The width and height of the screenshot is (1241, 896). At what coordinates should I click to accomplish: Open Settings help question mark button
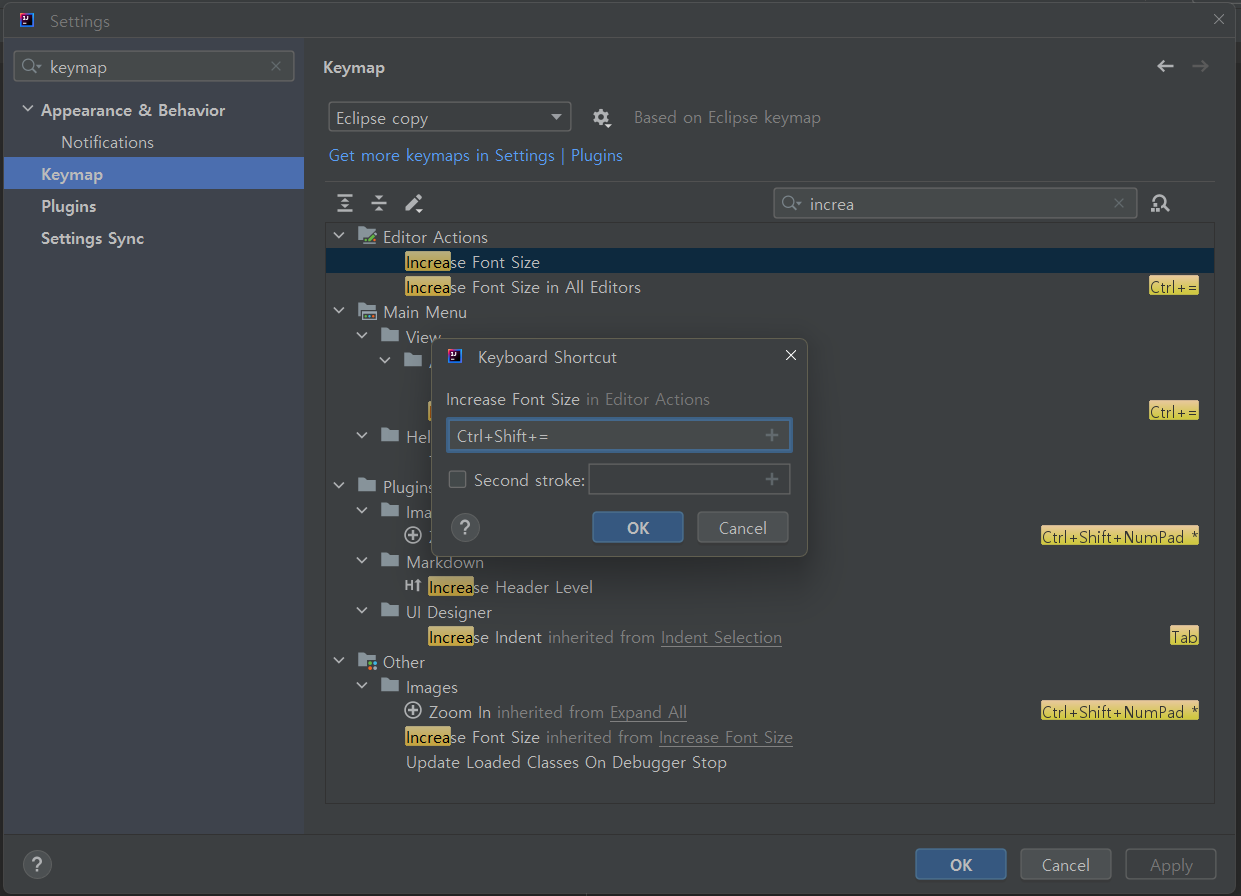37,865
